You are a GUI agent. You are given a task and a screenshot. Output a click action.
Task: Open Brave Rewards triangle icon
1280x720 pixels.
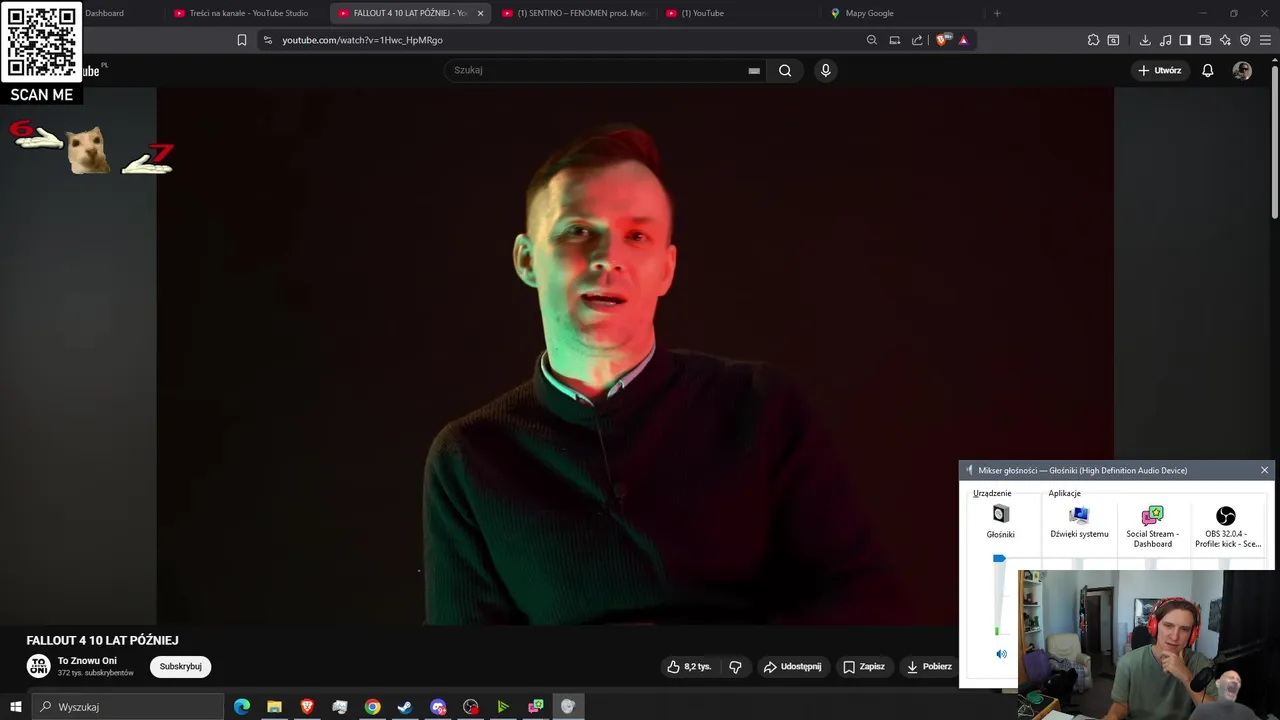click(963, 40)
